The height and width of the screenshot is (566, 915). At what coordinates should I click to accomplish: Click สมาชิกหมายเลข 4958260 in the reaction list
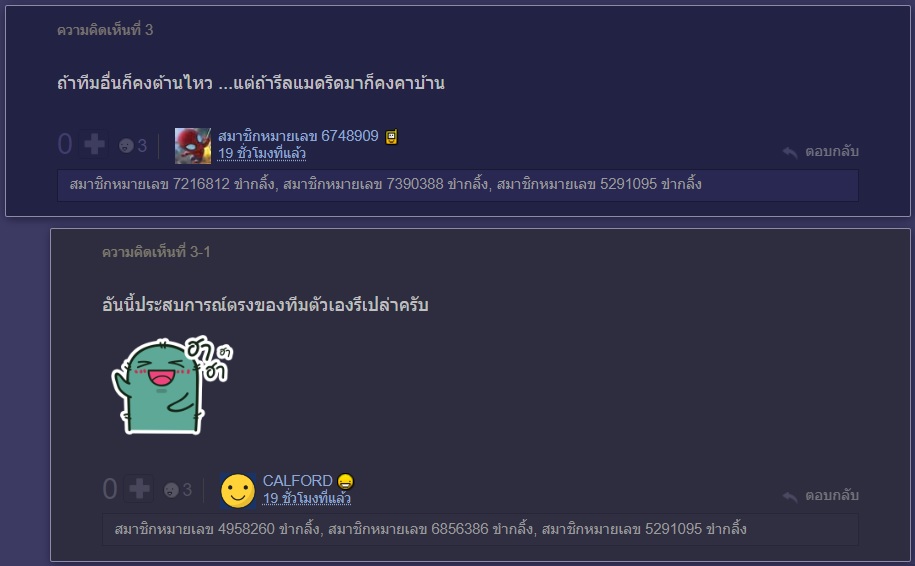(x=194, y=529)
